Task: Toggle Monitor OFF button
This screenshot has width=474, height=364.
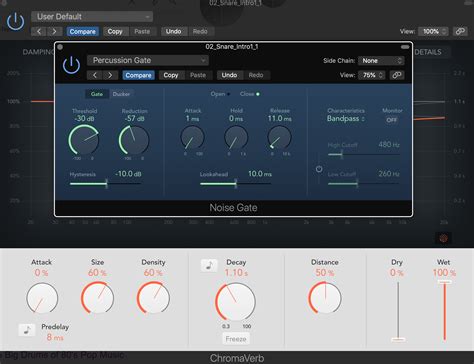Action: click(392, 120)
